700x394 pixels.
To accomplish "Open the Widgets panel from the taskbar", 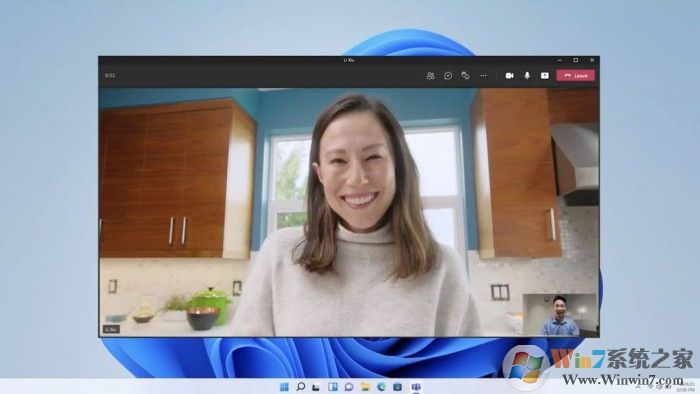I will 333,387.
